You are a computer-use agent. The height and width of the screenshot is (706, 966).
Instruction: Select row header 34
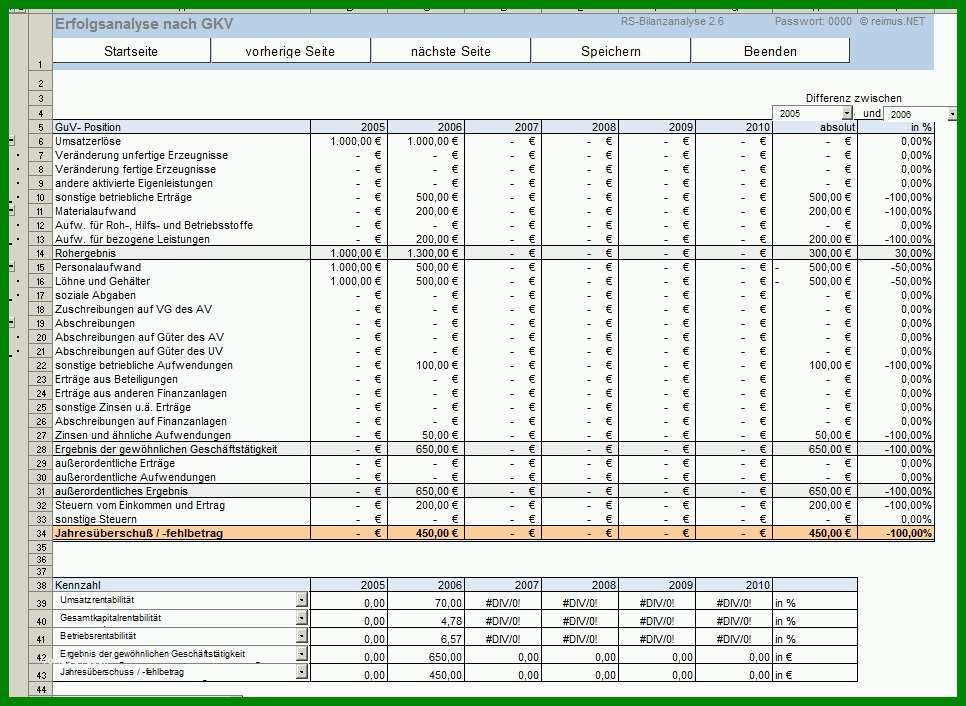(41, 534)
